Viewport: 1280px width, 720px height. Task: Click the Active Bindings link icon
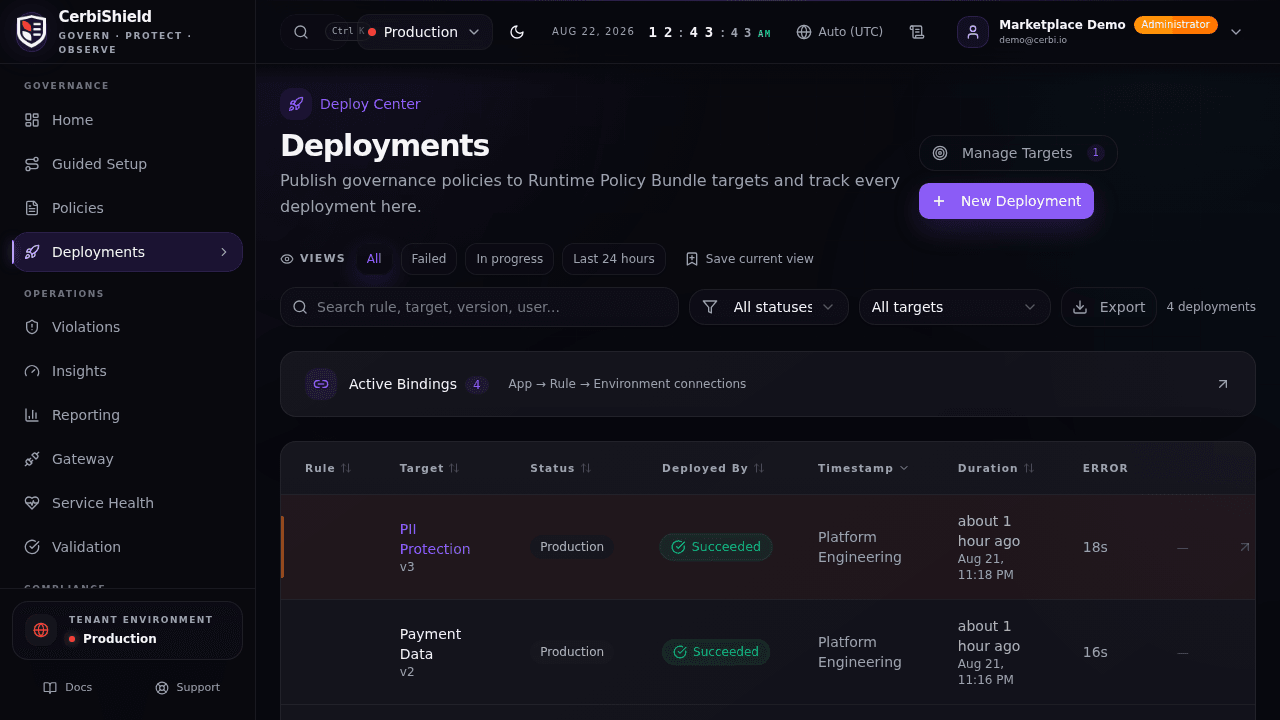click(x=321, y=384)
